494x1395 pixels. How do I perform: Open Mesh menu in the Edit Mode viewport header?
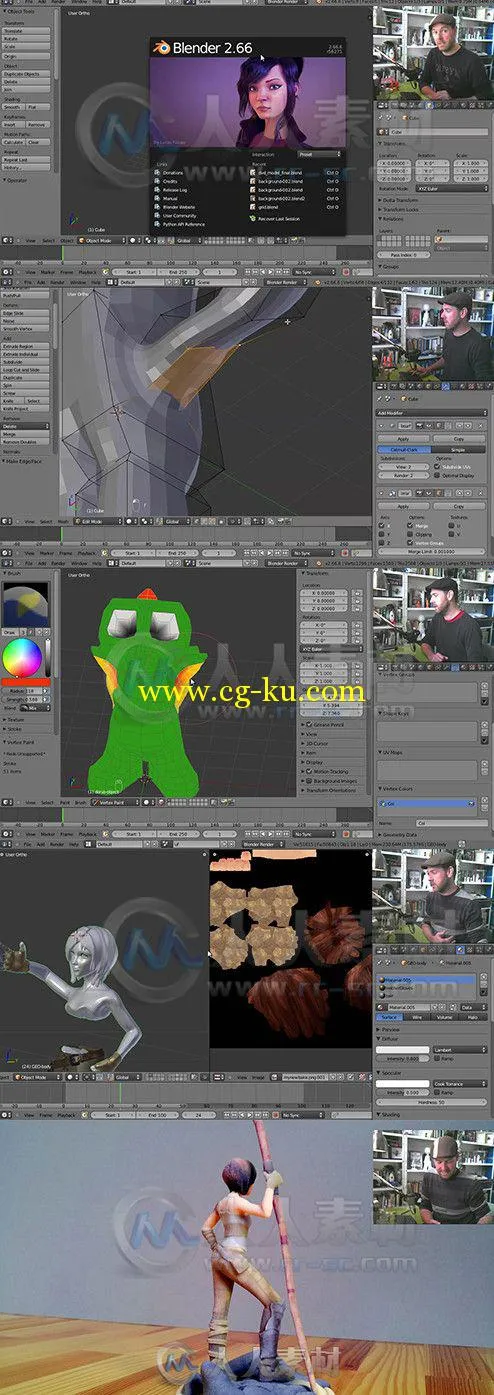pos(62,521)
